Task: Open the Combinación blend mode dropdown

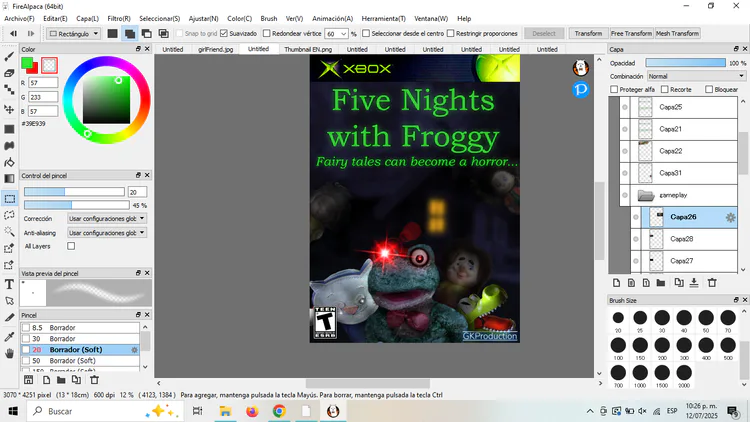Action: (696, 76)
